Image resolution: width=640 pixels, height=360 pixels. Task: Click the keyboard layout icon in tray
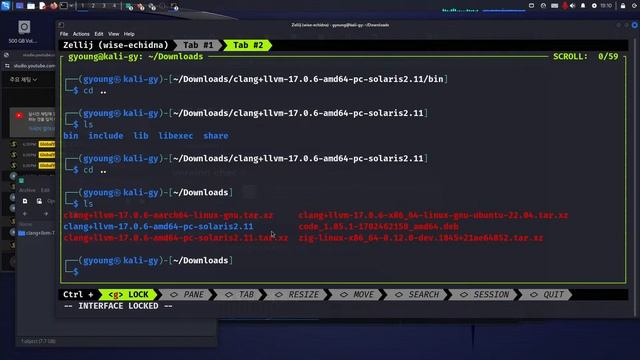coord(554,6)
